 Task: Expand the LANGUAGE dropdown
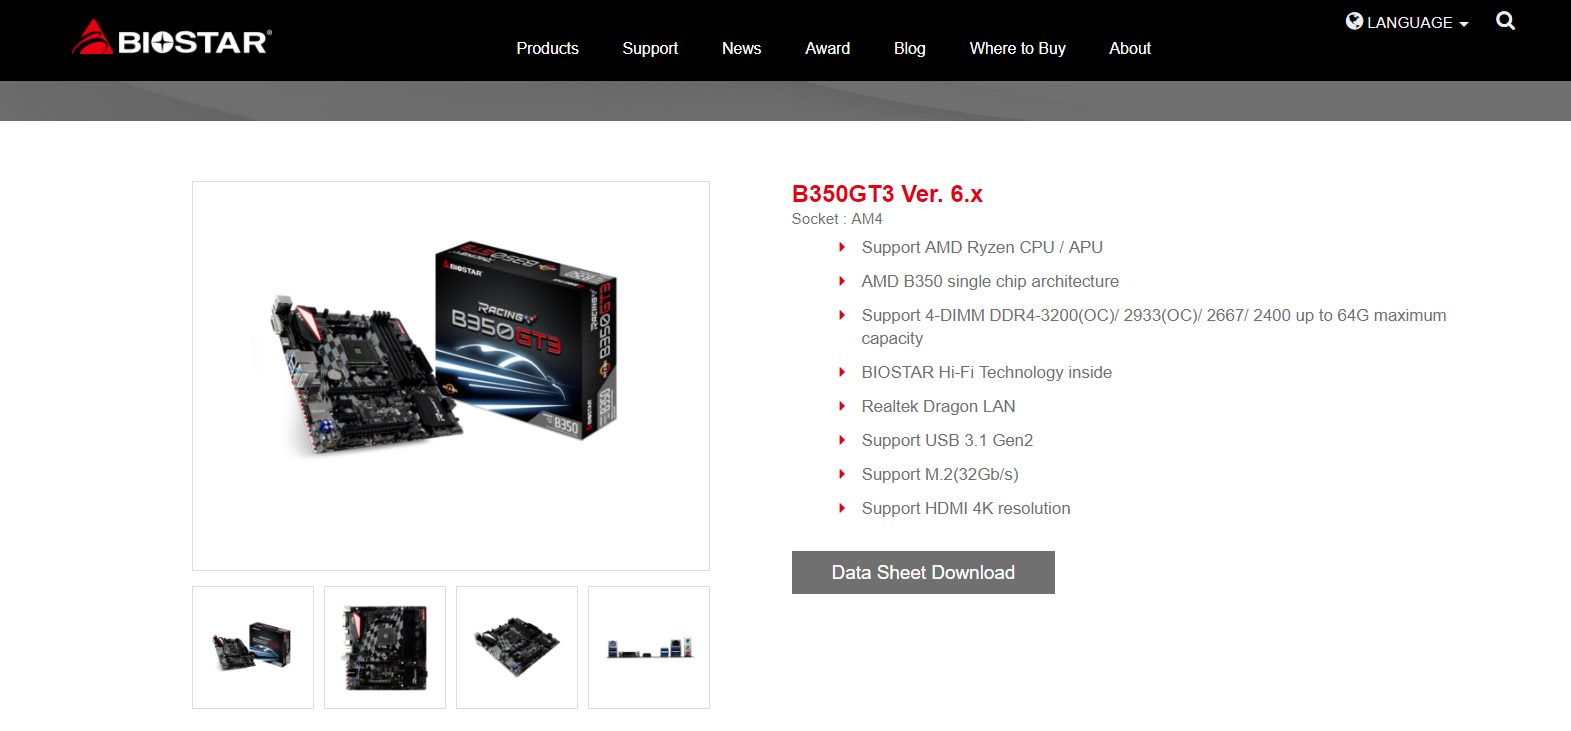click(x=1407, y=22)
